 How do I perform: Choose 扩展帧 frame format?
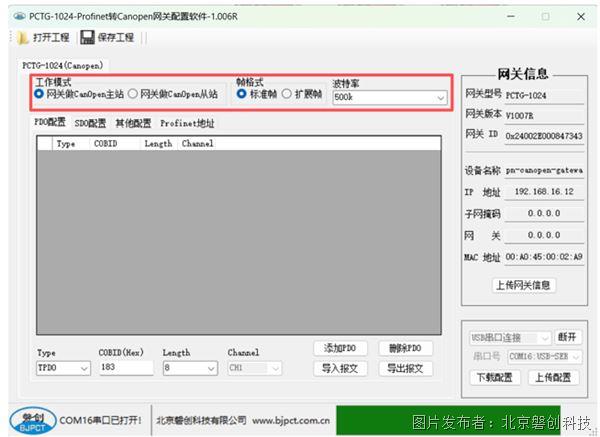point(287,93)
